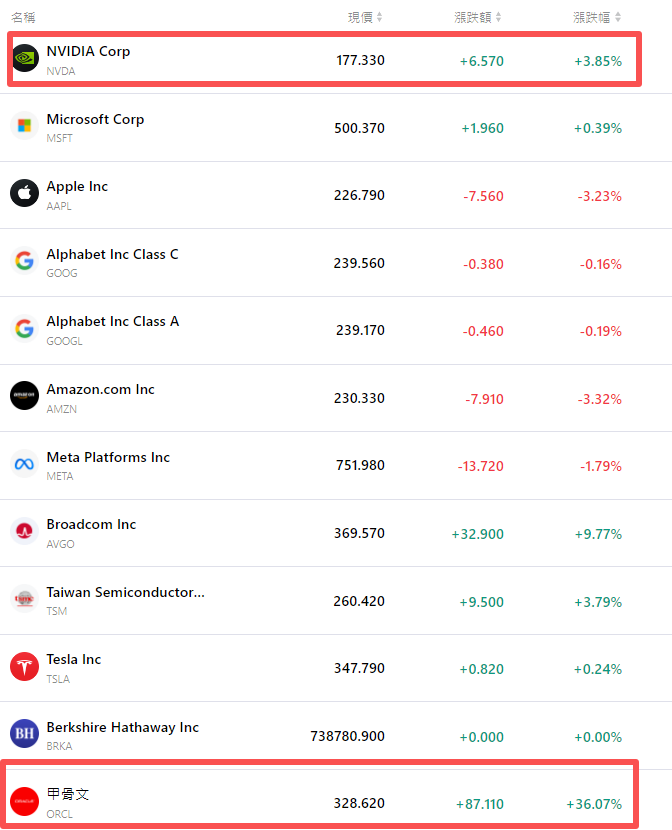This screenshot has height=830, width=672.
Task: Open the Alphabet Inc Class C link
Action: click(112, 254)
